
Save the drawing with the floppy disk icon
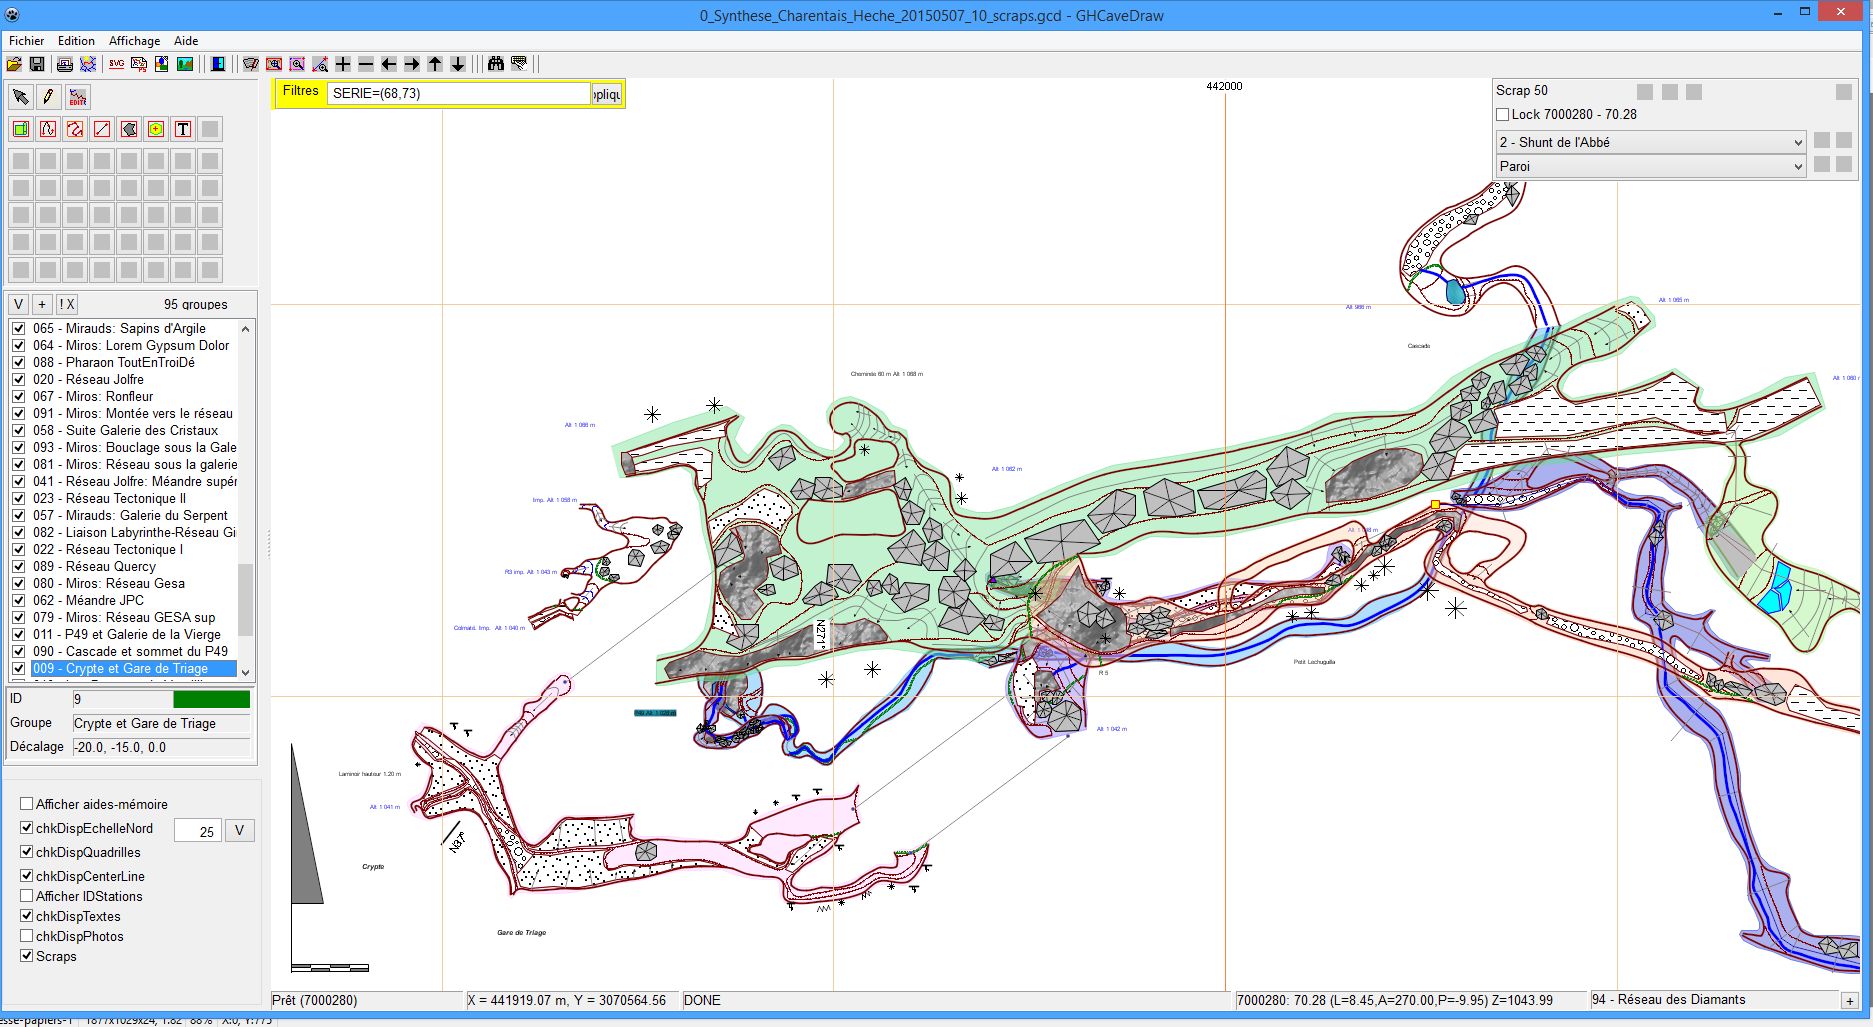37,64
